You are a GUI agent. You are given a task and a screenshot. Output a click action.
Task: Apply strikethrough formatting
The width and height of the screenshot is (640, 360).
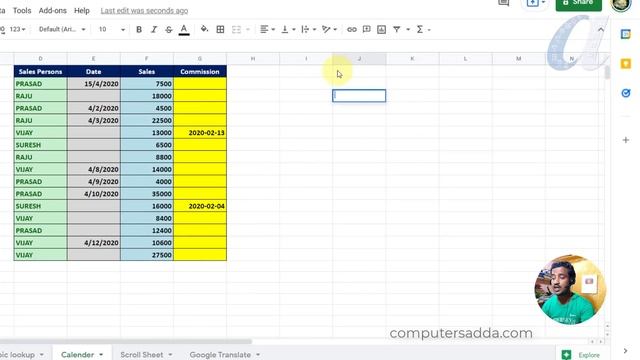pos(169,29)
